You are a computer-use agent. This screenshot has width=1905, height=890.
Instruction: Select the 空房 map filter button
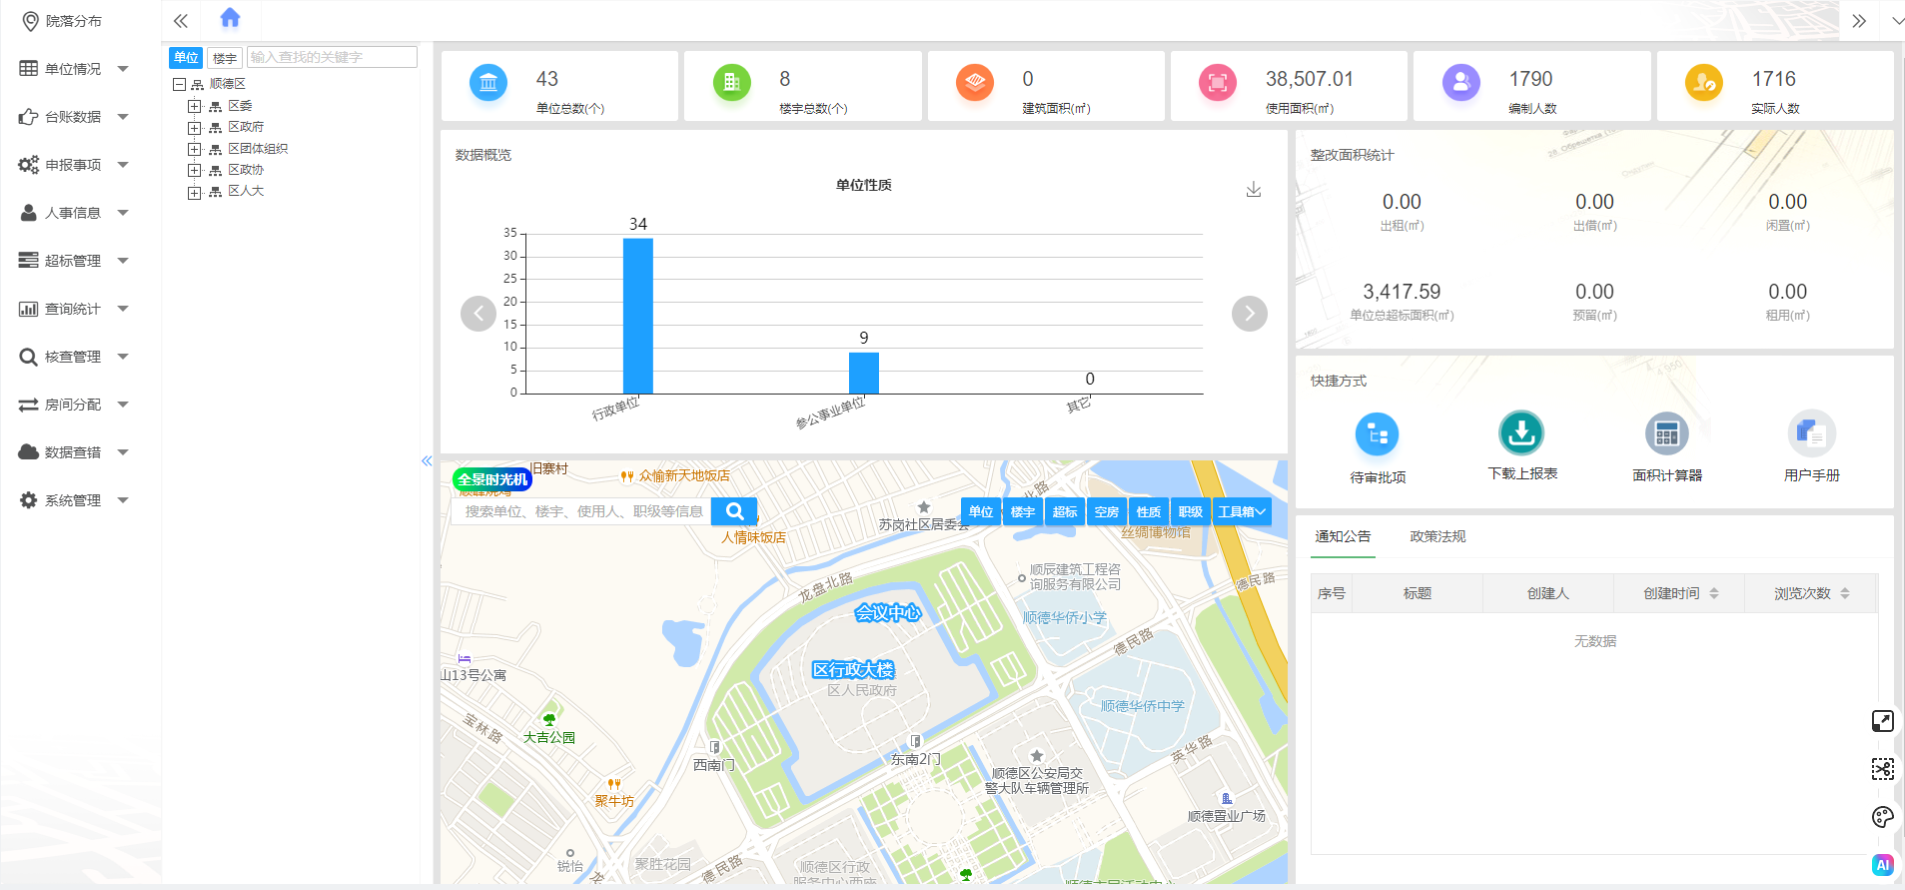pyautogui.click(x=1107, y=512)
